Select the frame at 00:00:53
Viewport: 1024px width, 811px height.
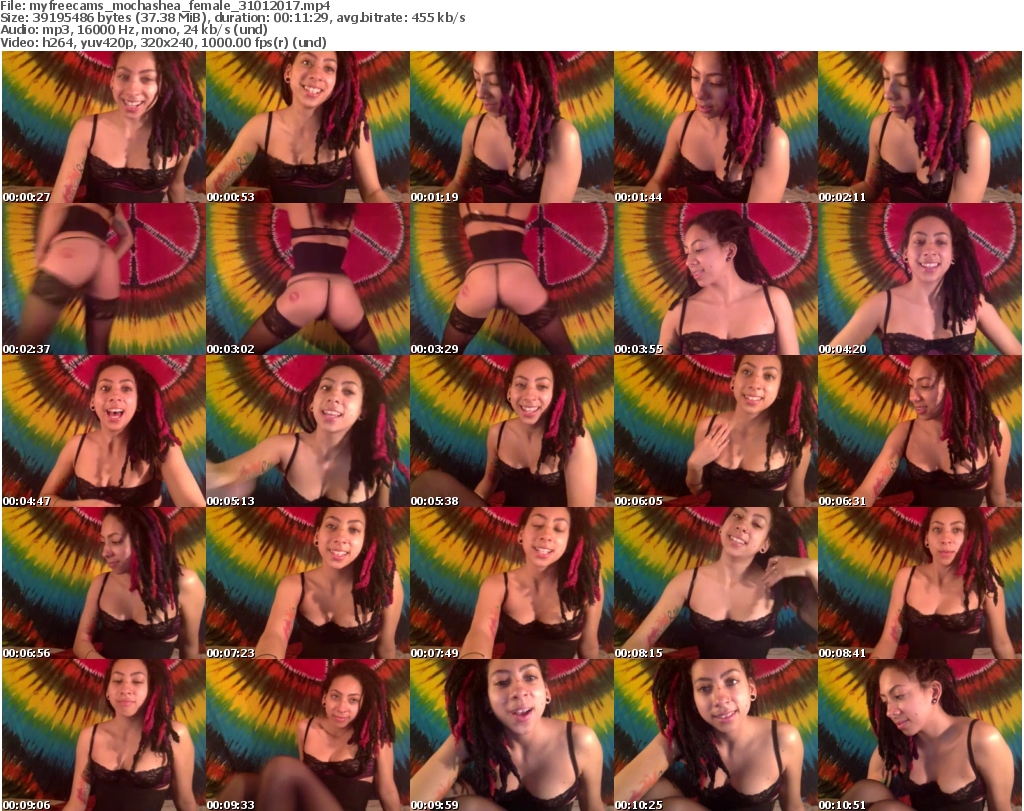(308, 127)
